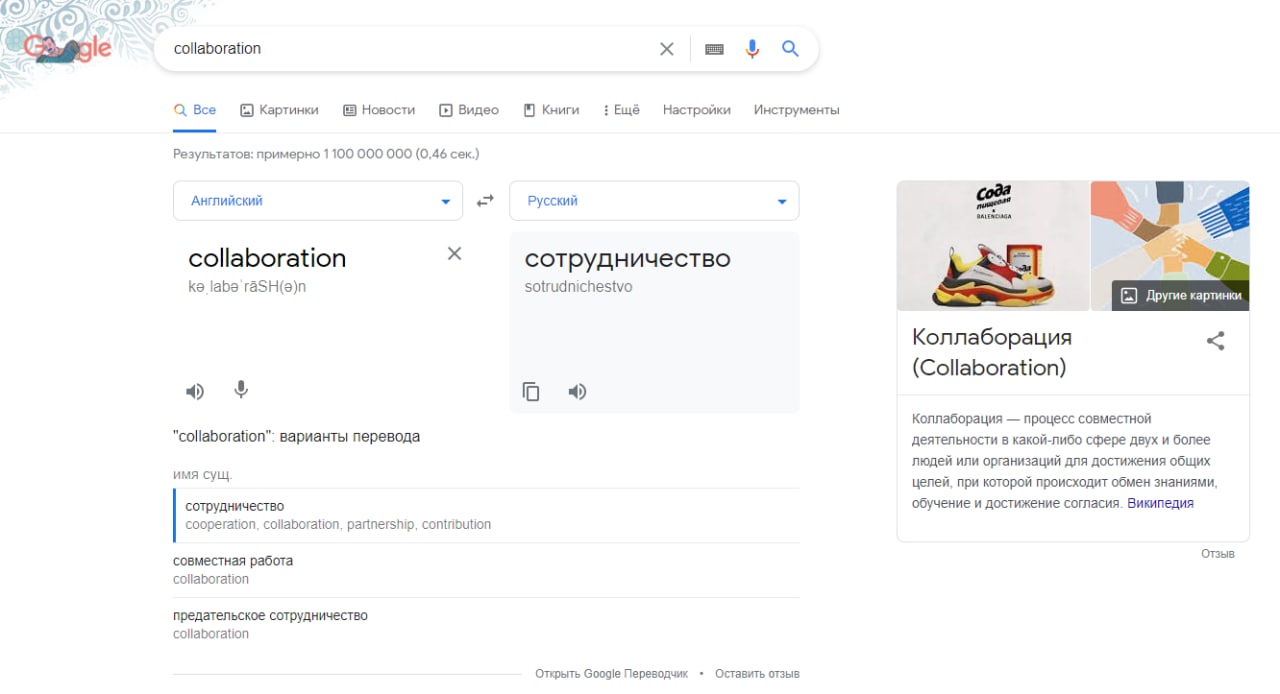Switch to Картинки tab
The image size is (1280, 694).
coord(279,110)
